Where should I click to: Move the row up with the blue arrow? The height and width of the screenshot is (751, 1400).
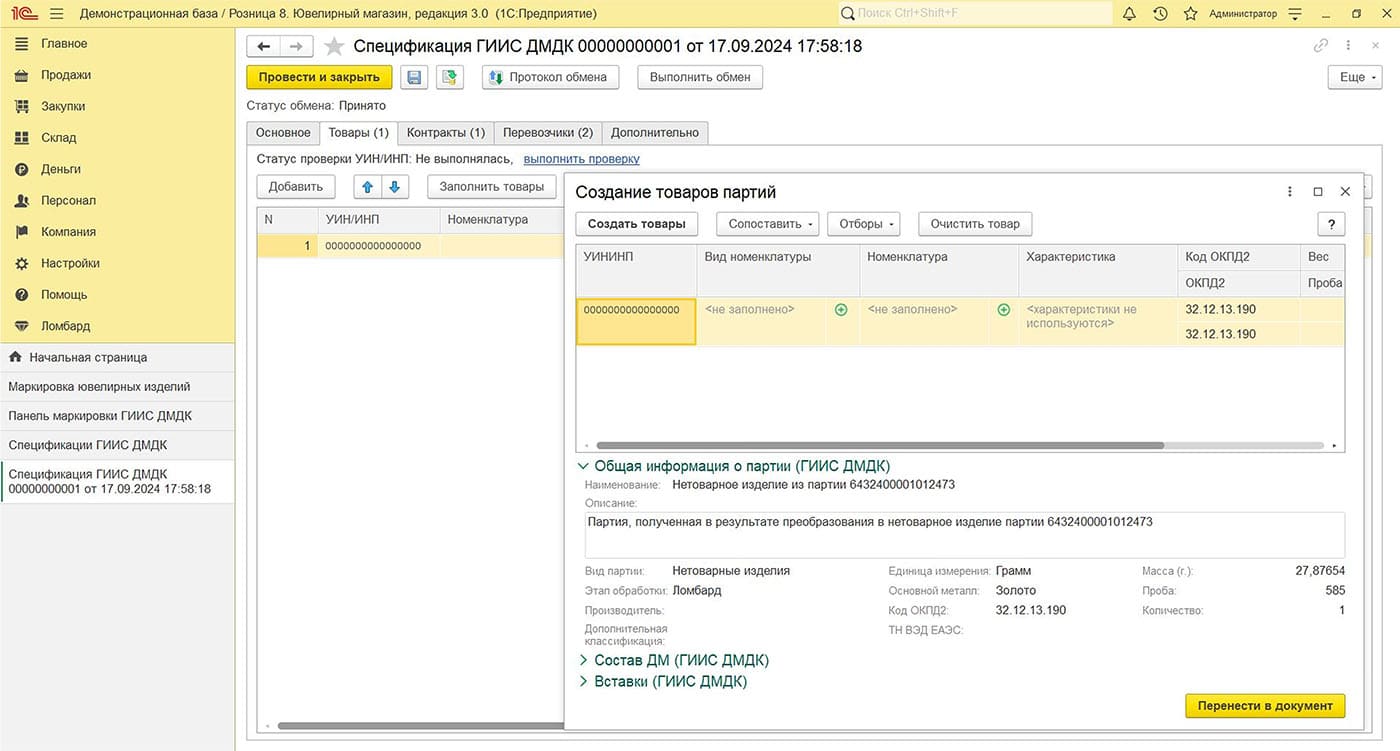pyautogui.click(x=368, y=186)
